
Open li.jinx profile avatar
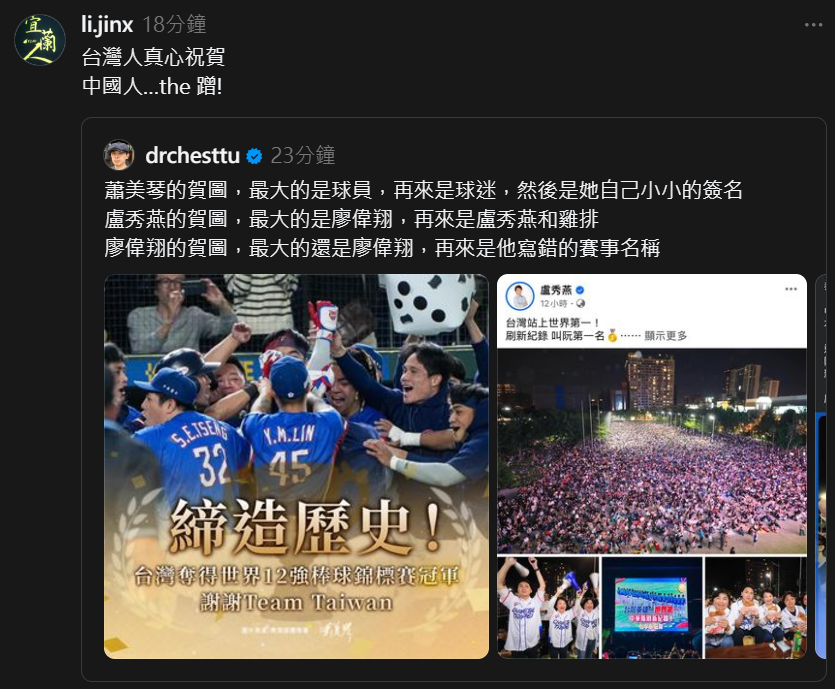click(40, 40)
